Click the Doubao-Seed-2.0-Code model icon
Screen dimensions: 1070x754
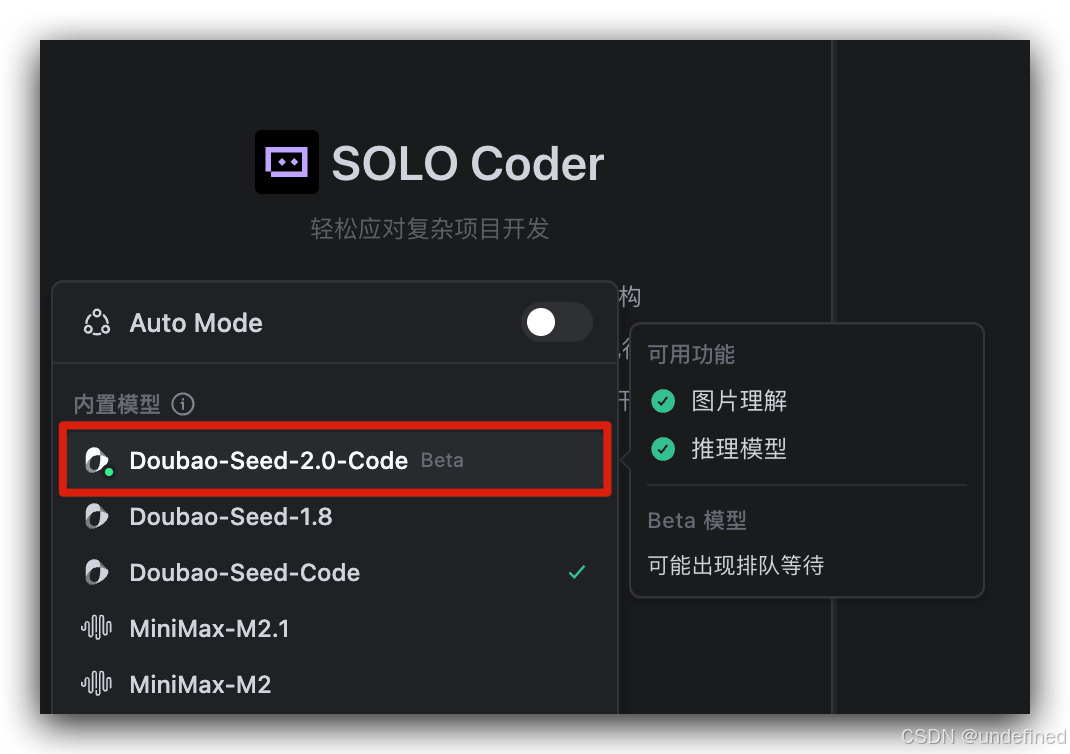tap(96, 460)
